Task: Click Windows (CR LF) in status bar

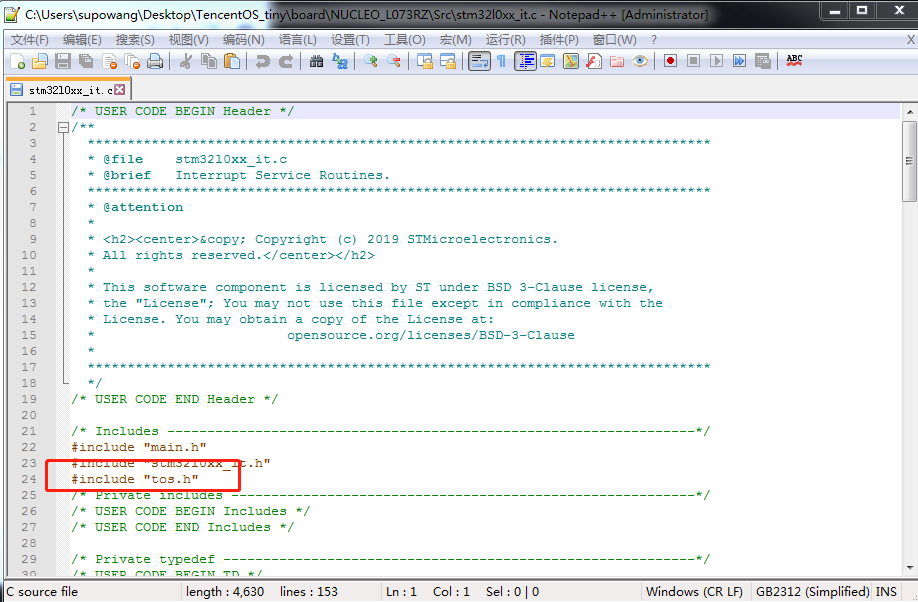Action: tap(694, 592)
